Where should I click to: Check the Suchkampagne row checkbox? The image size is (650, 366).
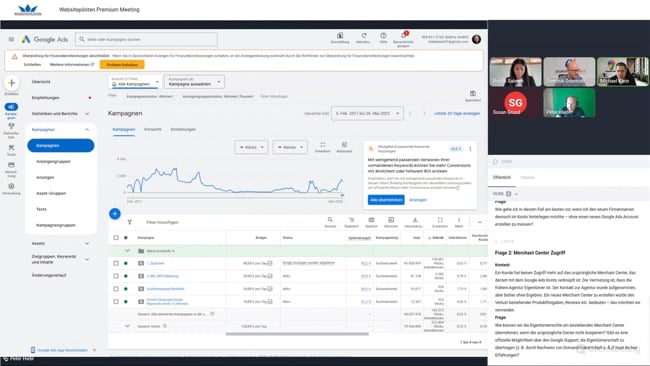[x=116, y=289]
